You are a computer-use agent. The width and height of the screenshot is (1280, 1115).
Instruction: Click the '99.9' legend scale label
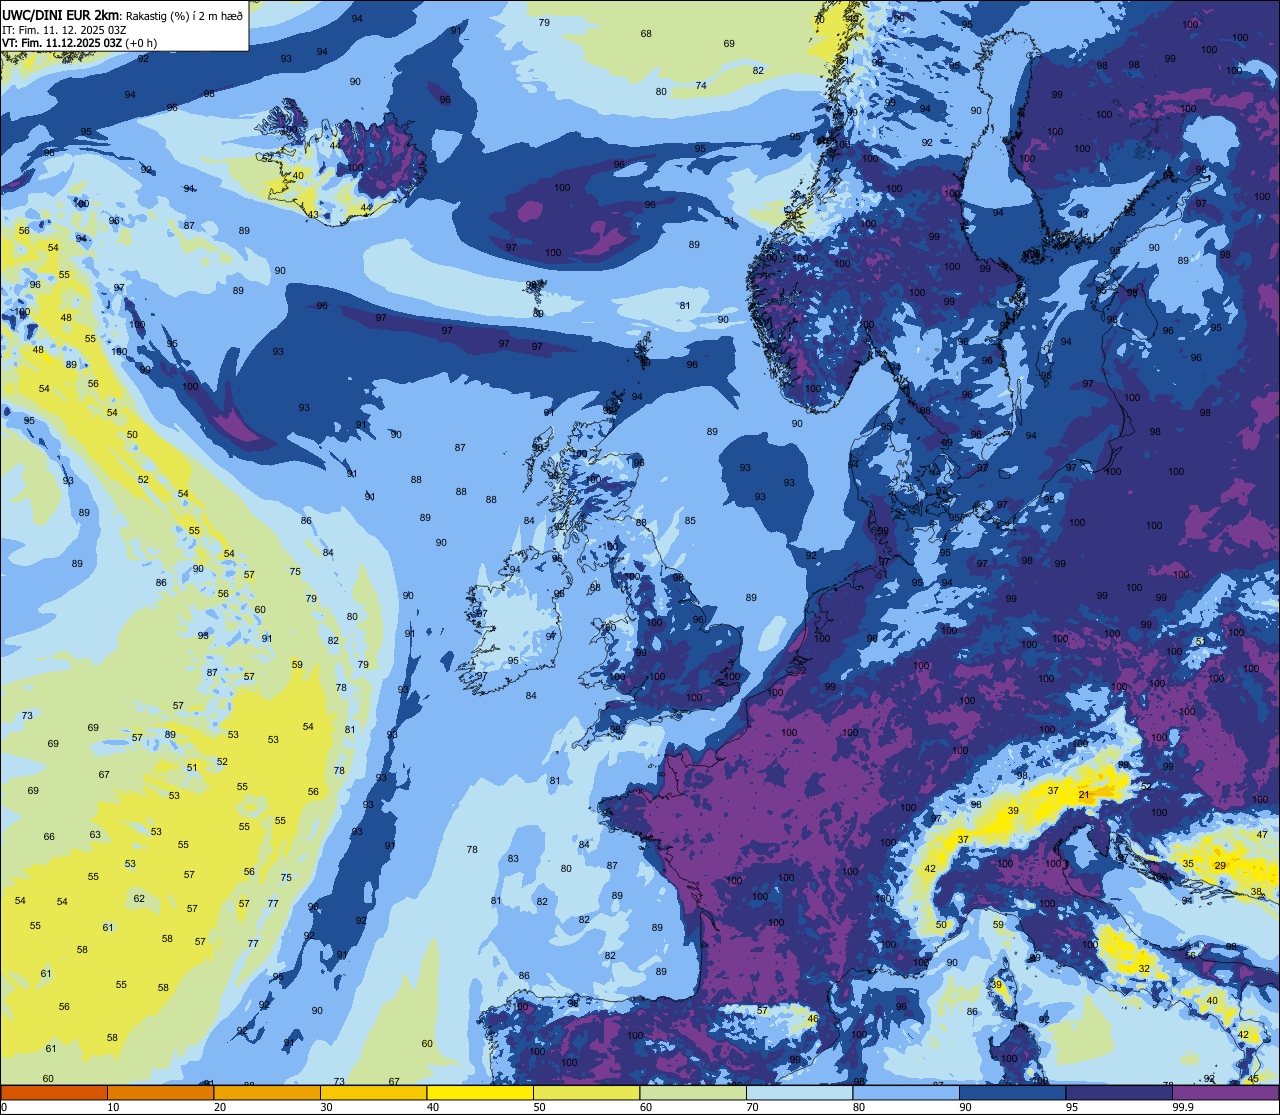click(x=1184, y=1107)
